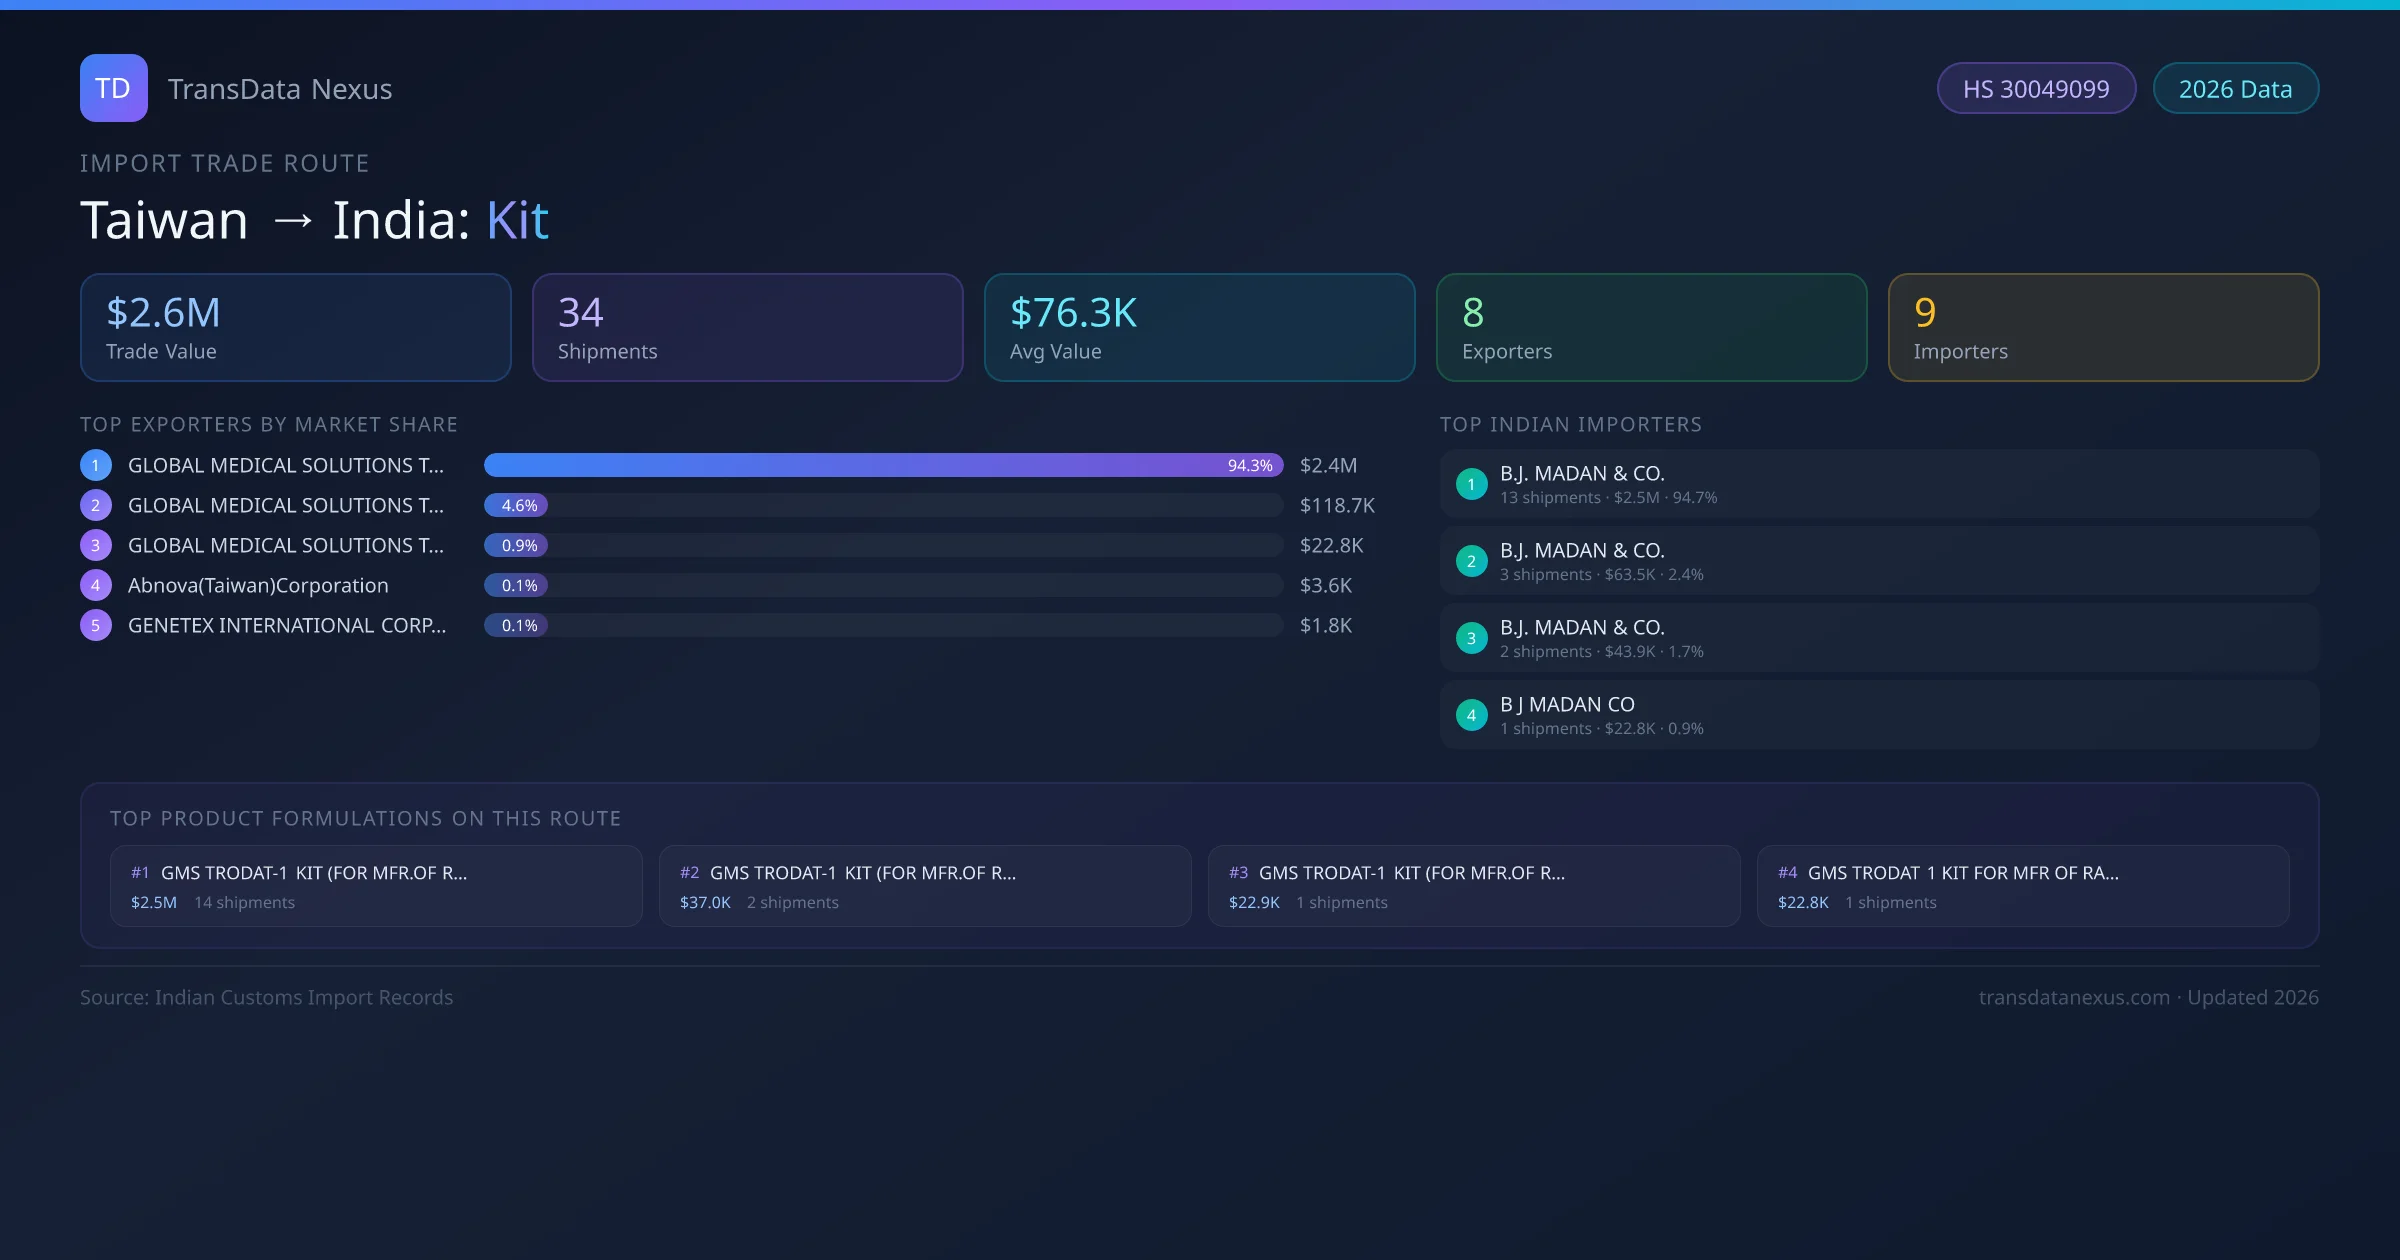Click the number 5 exporter rank badge
Screen dimensions: 2400x1260
(x=96, y=625)
